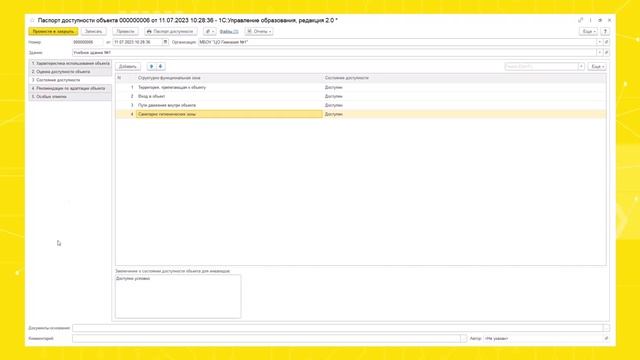Click the open icon for Автор field
This screenshot has height=360, width=640.
(606, 338)
